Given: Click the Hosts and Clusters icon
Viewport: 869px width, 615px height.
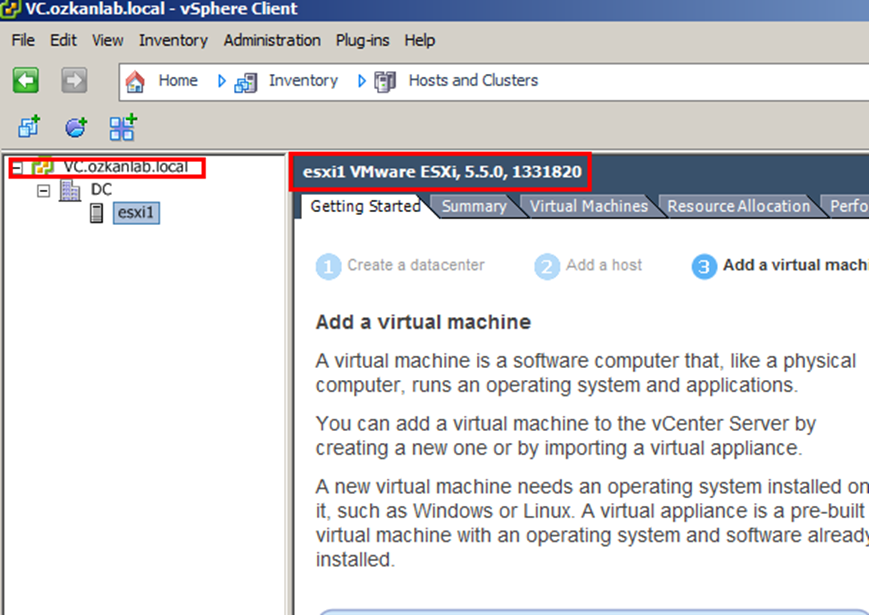Looking at the screenshot, I should pyautogui.click(x=385, y=82).
